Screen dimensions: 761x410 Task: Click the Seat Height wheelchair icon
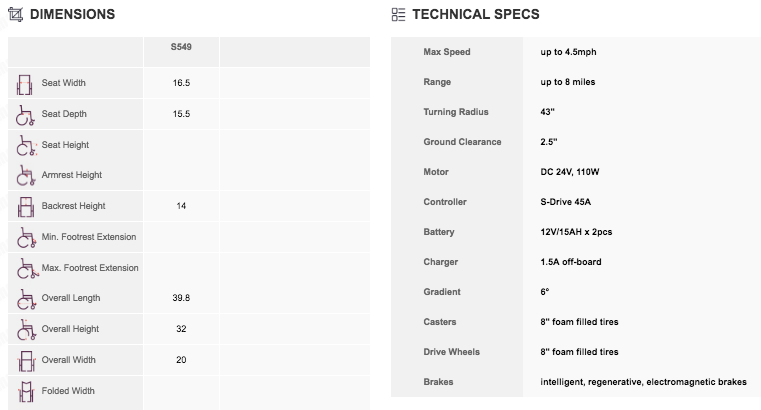[26, 146]
